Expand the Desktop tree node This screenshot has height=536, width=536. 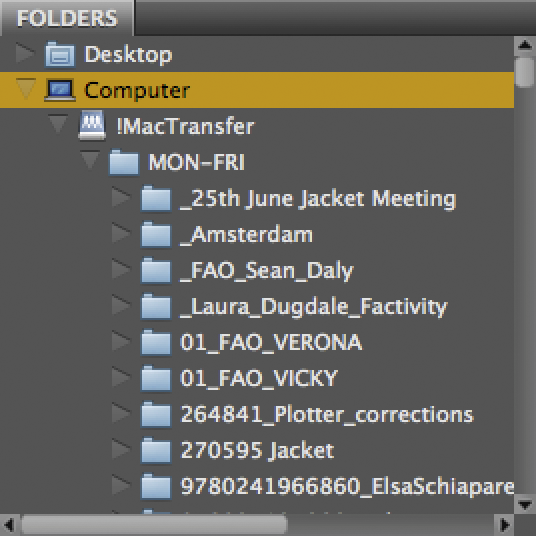(25, 54)
